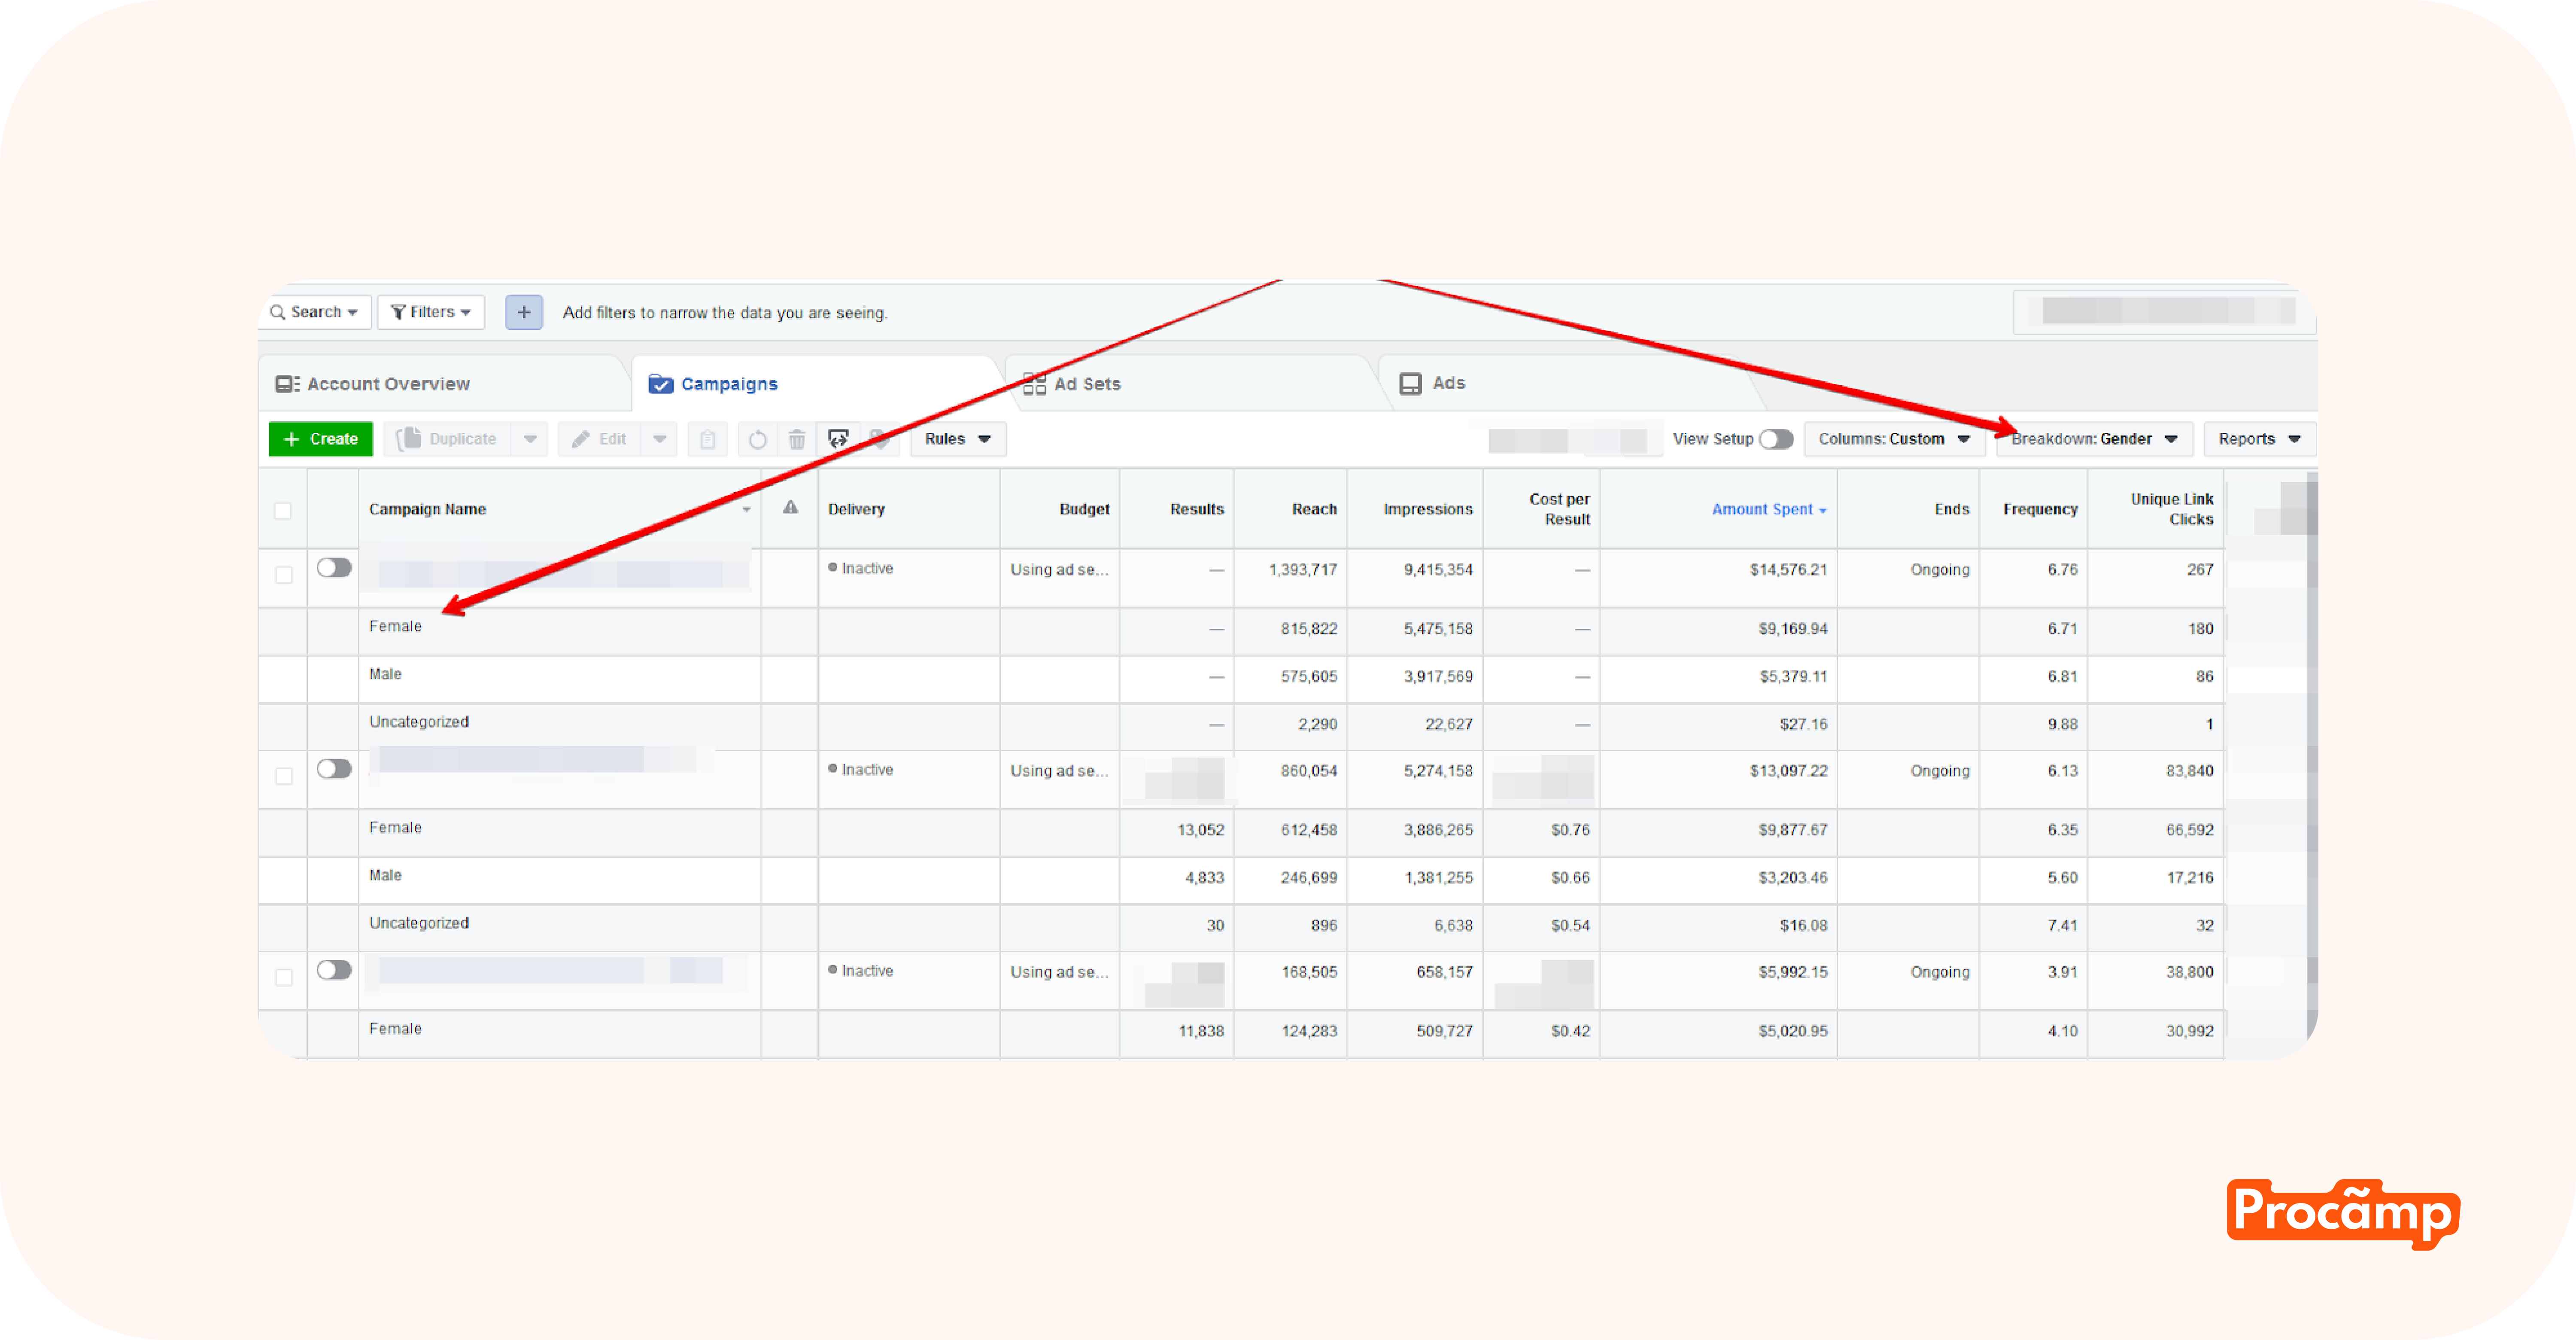The width and height of the screenshot is (2576, 1340).
Task: Click Campaign Name column dropdown arrow
Action: pyautogui.click(x=746, y=510)
